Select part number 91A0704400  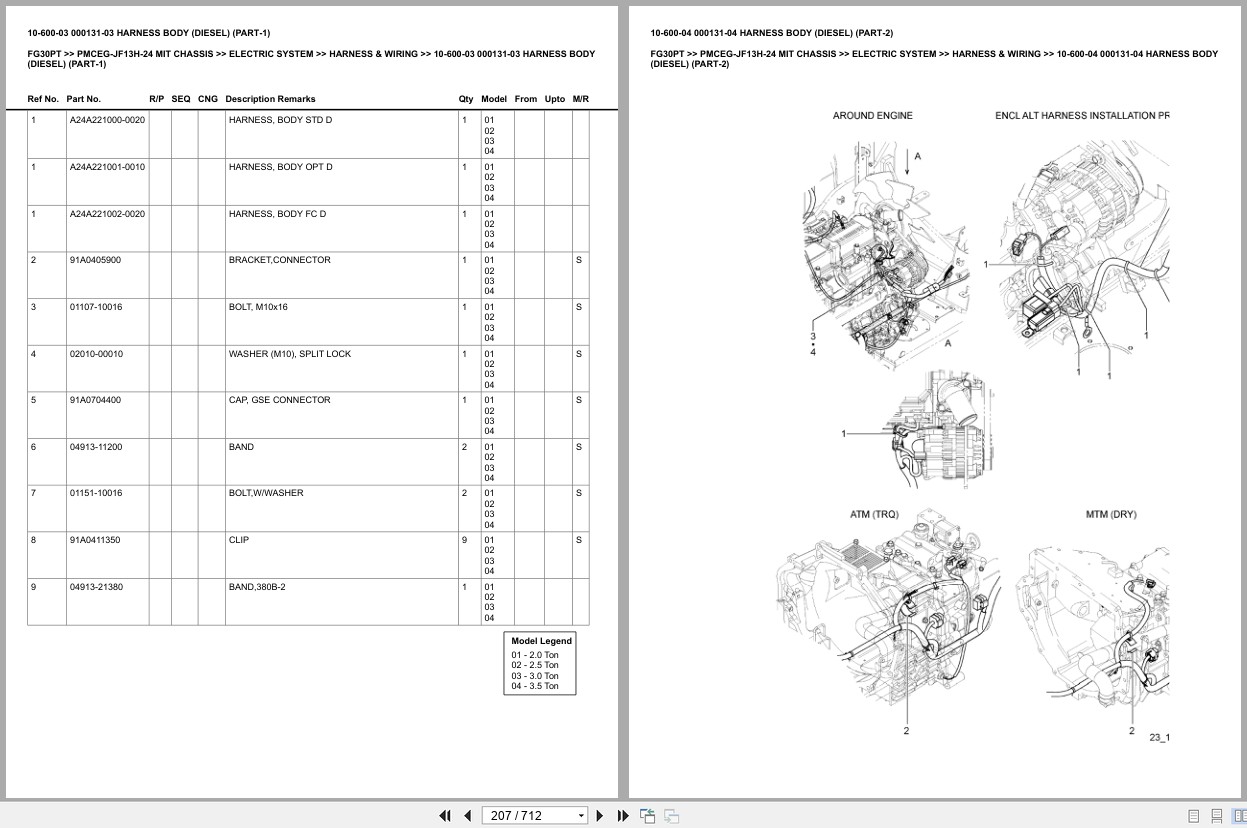click(x=95, y=400)
